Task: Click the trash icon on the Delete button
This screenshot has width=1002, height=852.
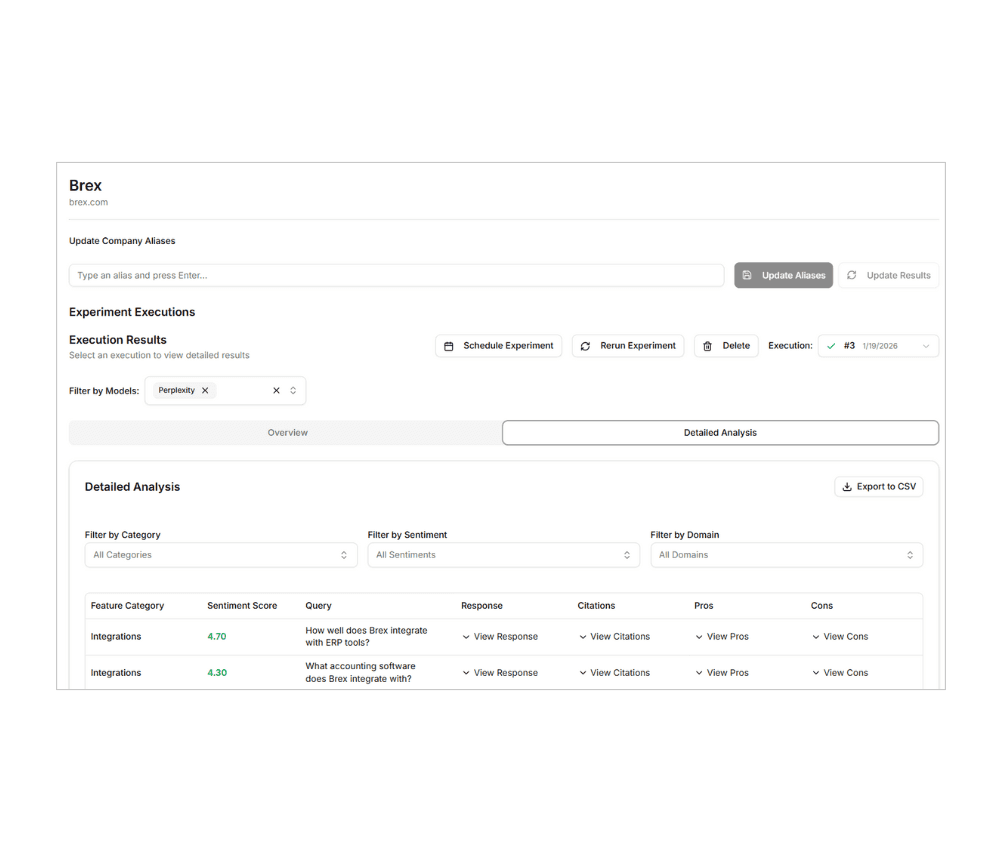Action: (707, 345)
